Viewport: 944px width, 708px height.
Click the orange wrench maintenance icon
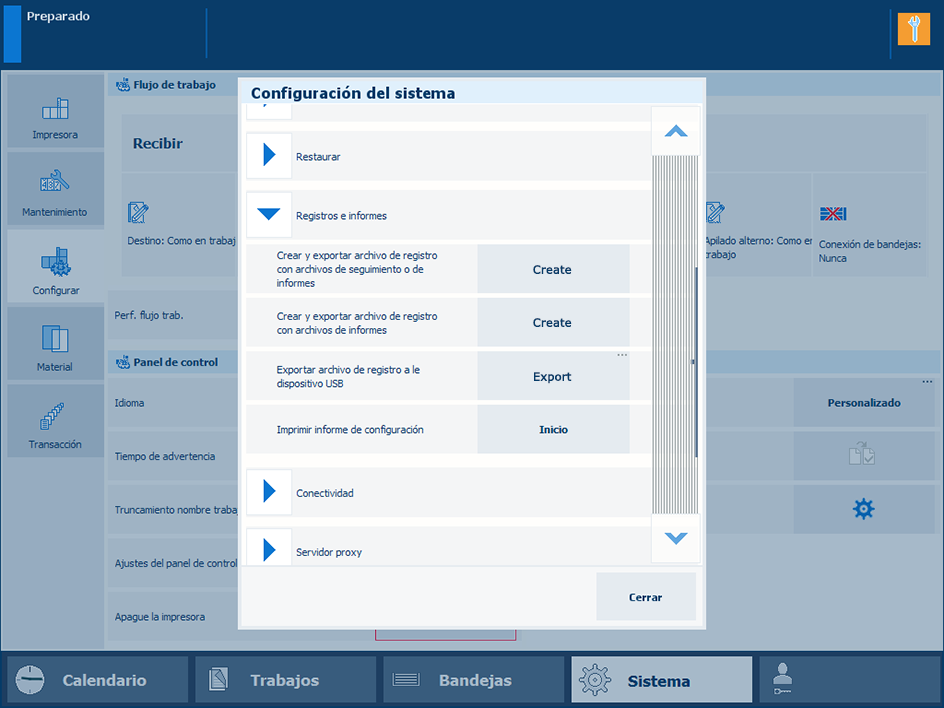(913, 29)
